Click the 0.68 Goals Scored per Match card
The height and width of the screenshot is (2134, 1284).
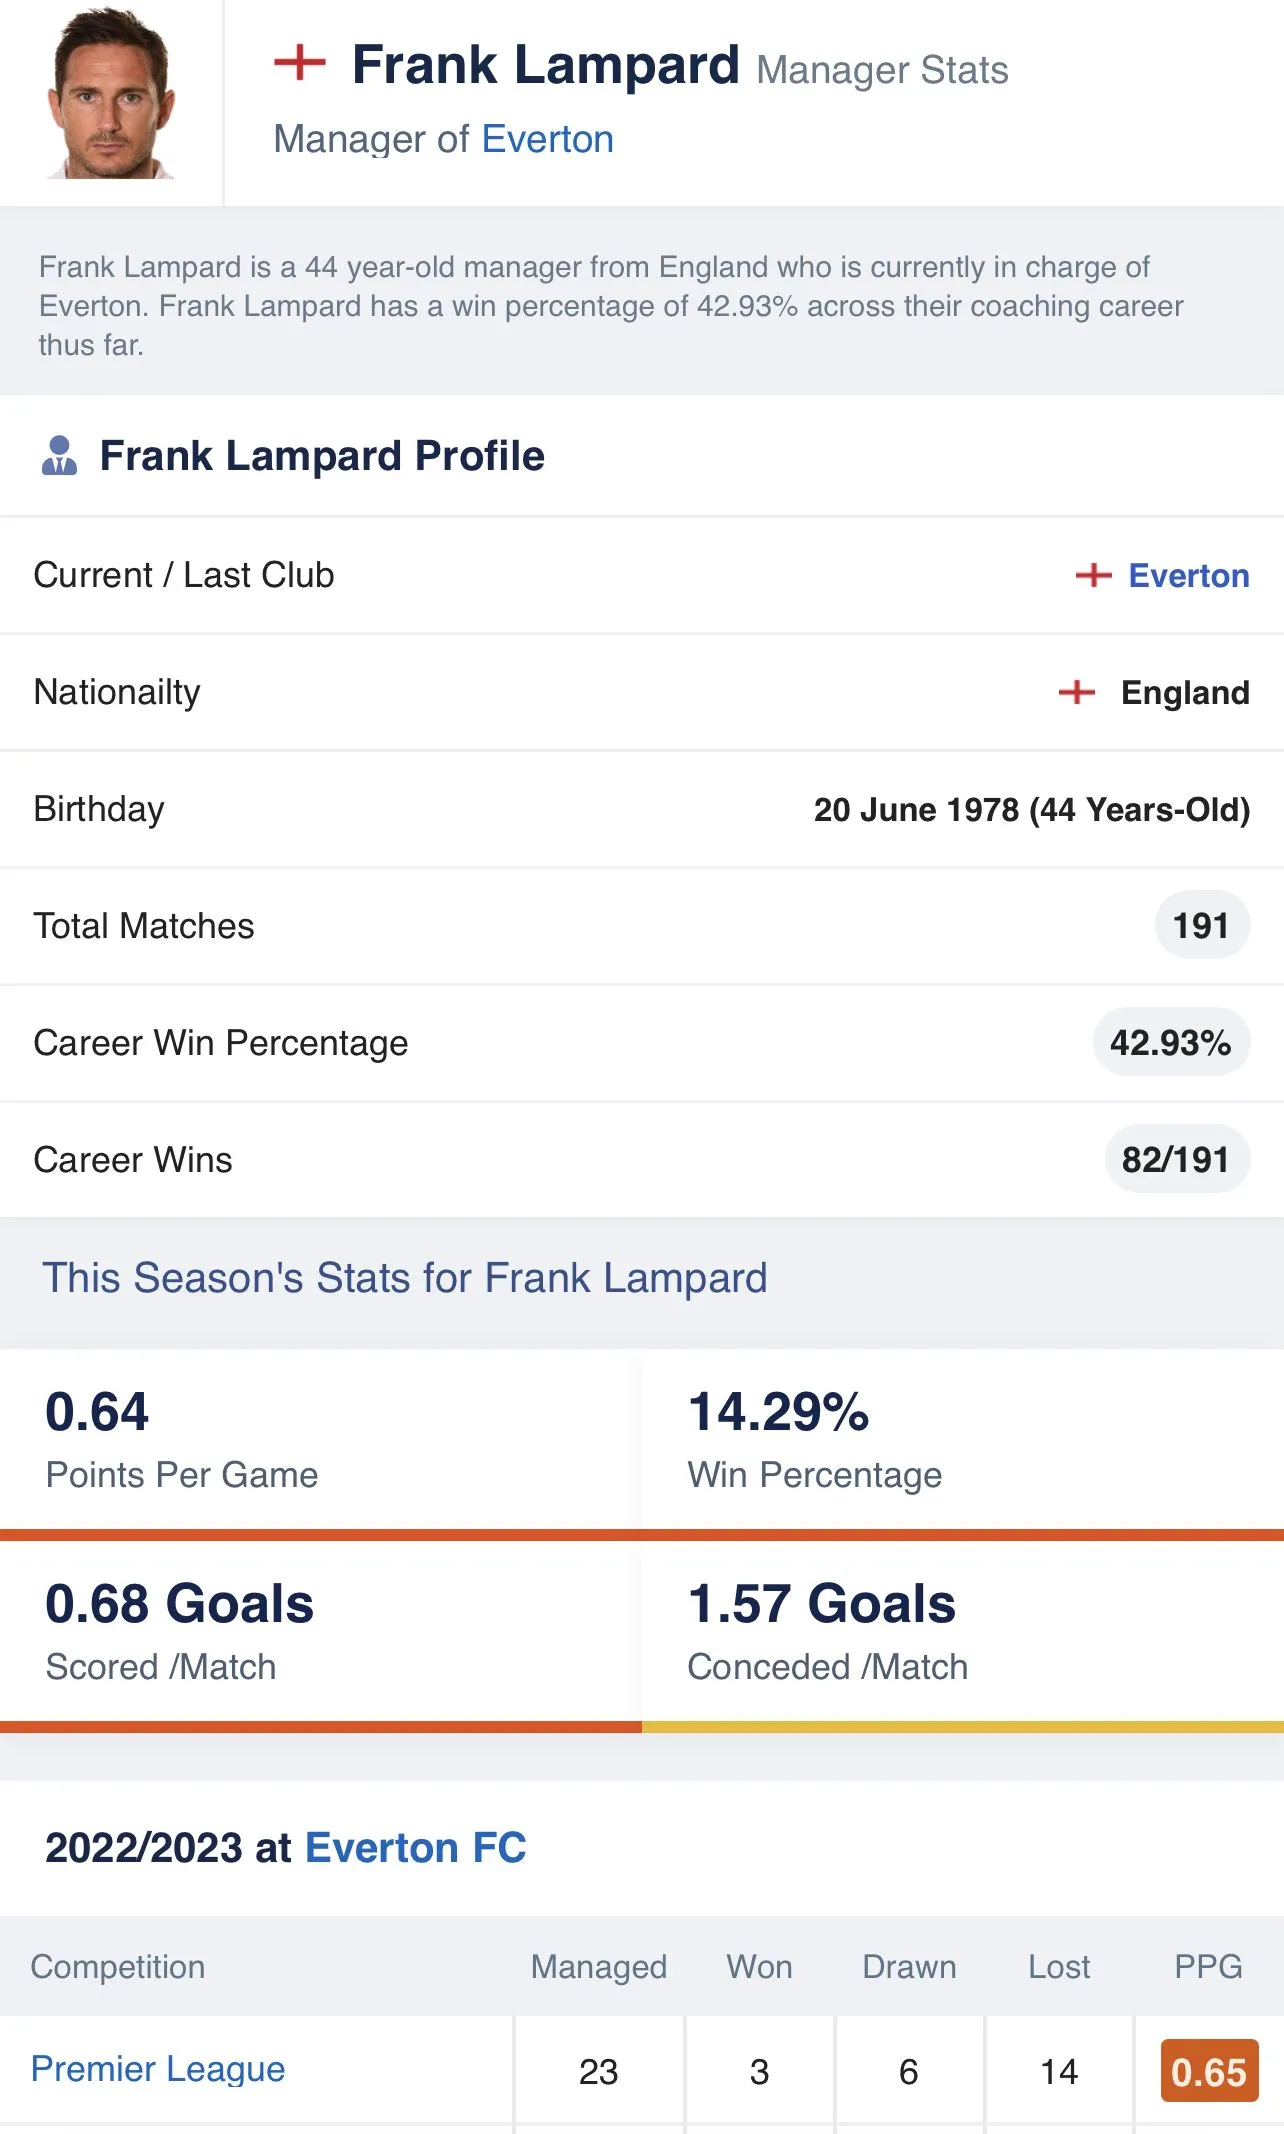[320, 1631]
